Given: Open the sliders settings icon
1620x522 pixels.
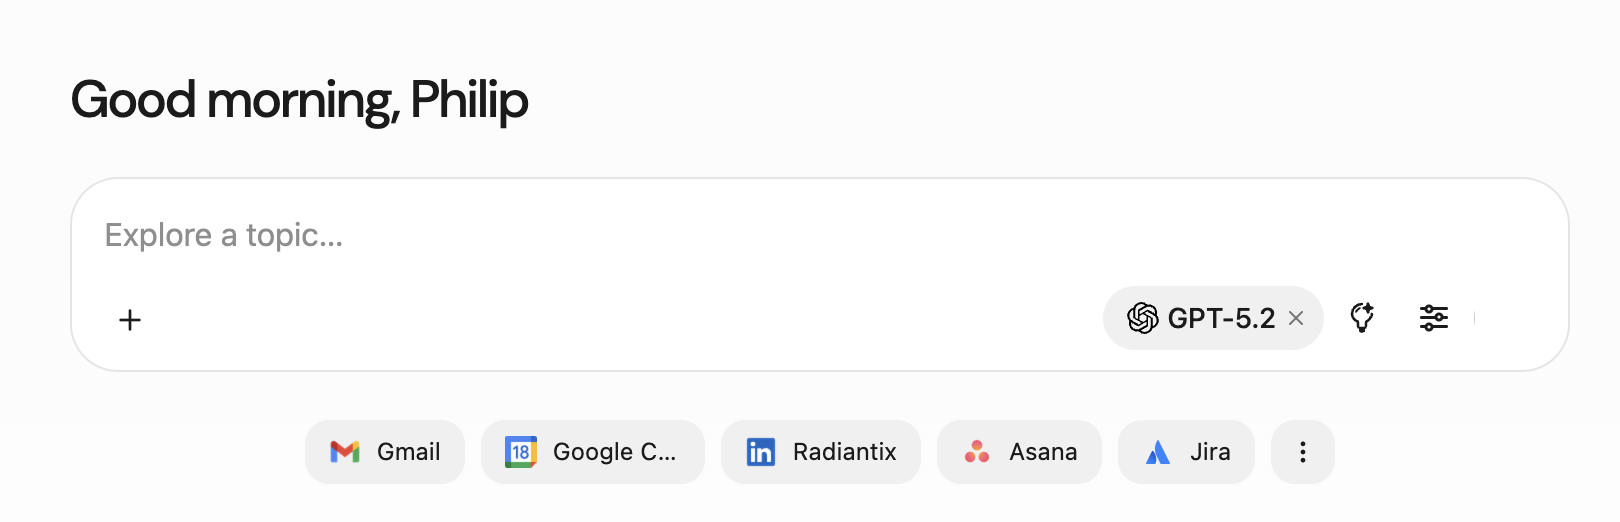Looking at the screenshot, I should 1434,318.
